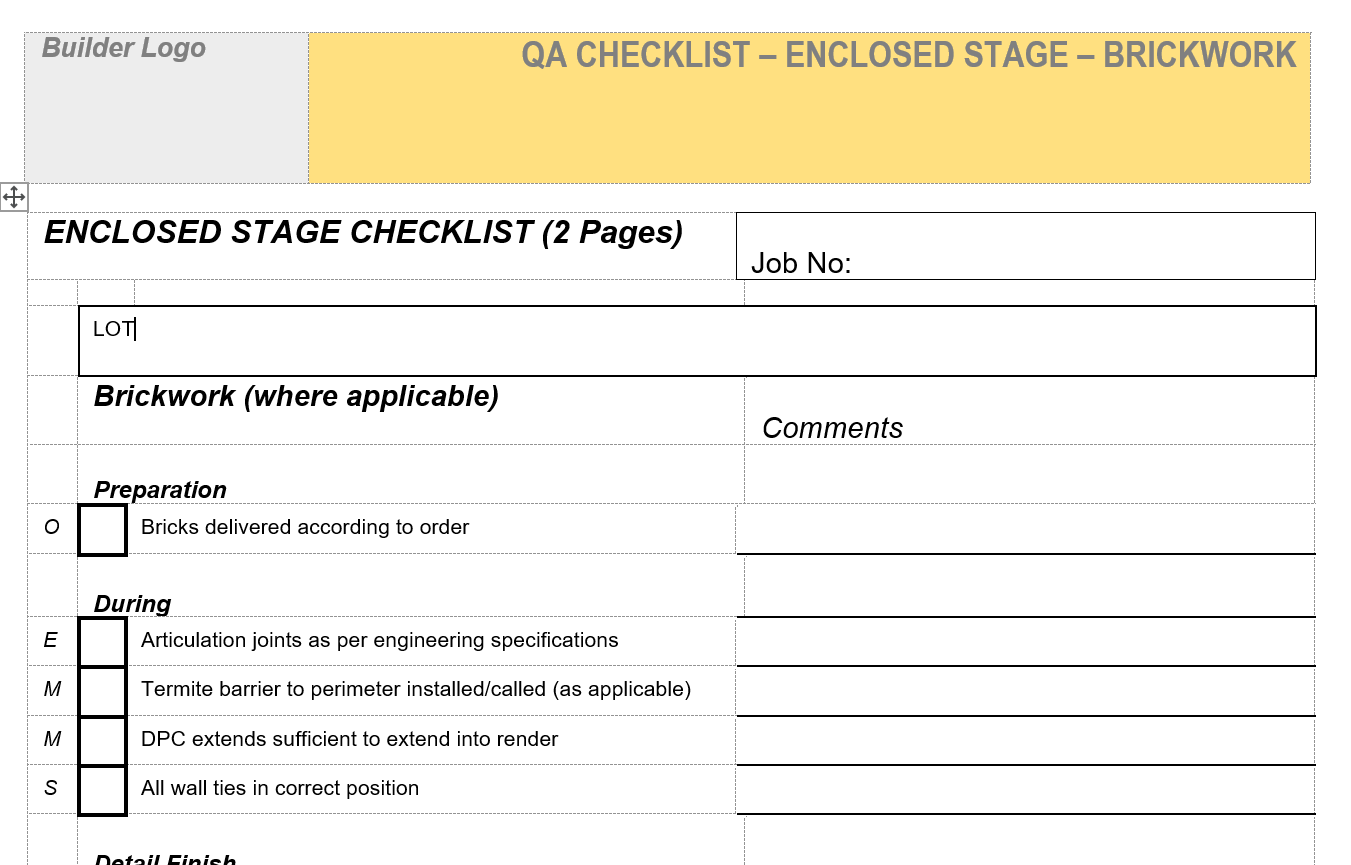Check the 'DPC extends sufficient' checkbox
Screen dimensions: 1351x865
tap(102, 740)
